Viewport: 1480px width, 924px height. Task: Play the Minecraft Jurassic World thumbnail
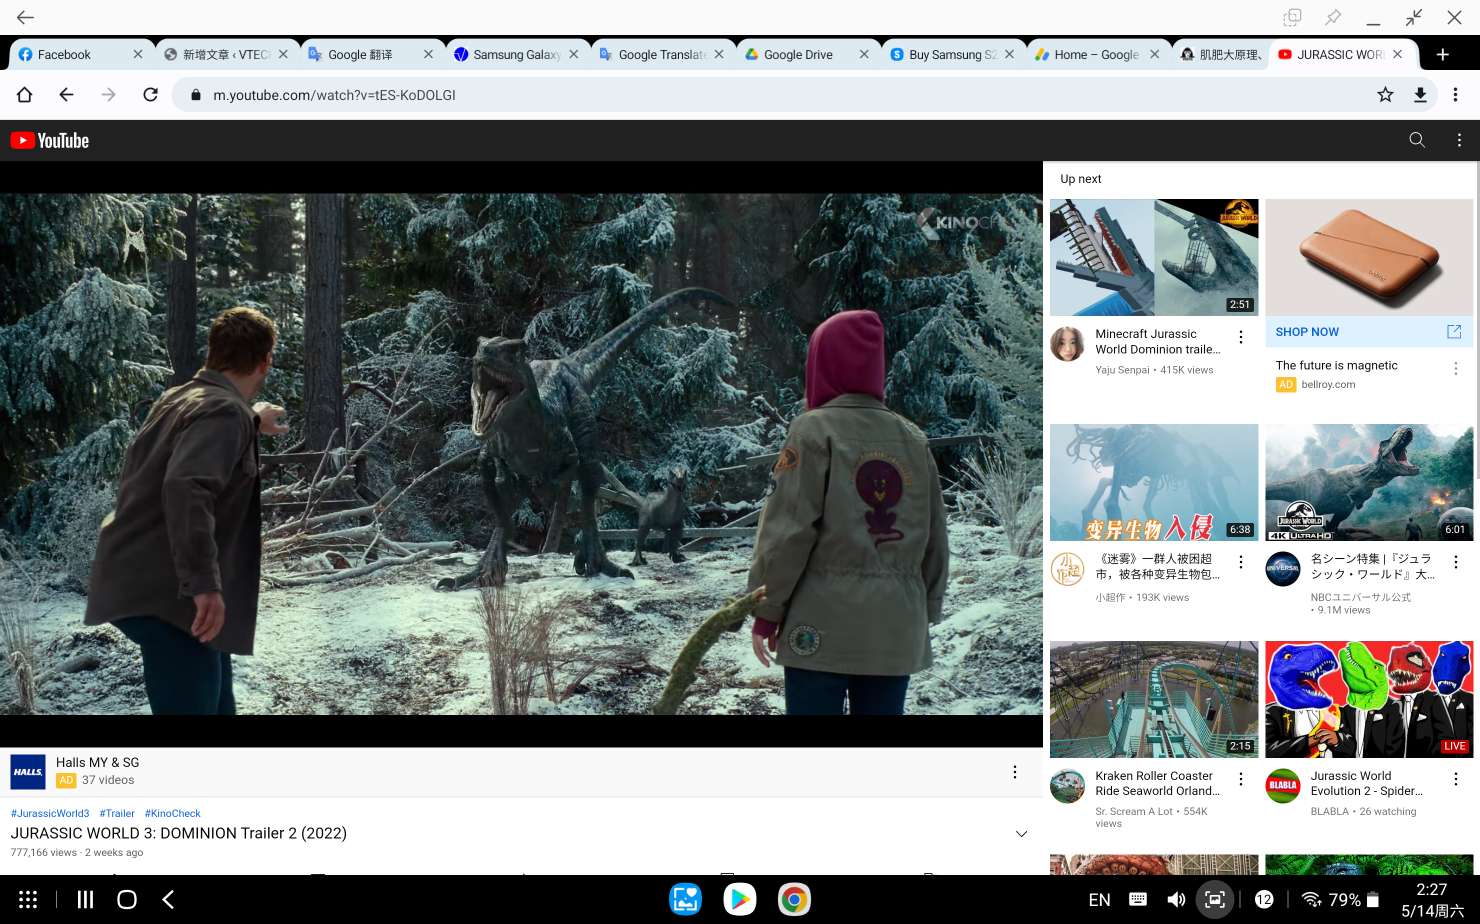pos(1154,257)
